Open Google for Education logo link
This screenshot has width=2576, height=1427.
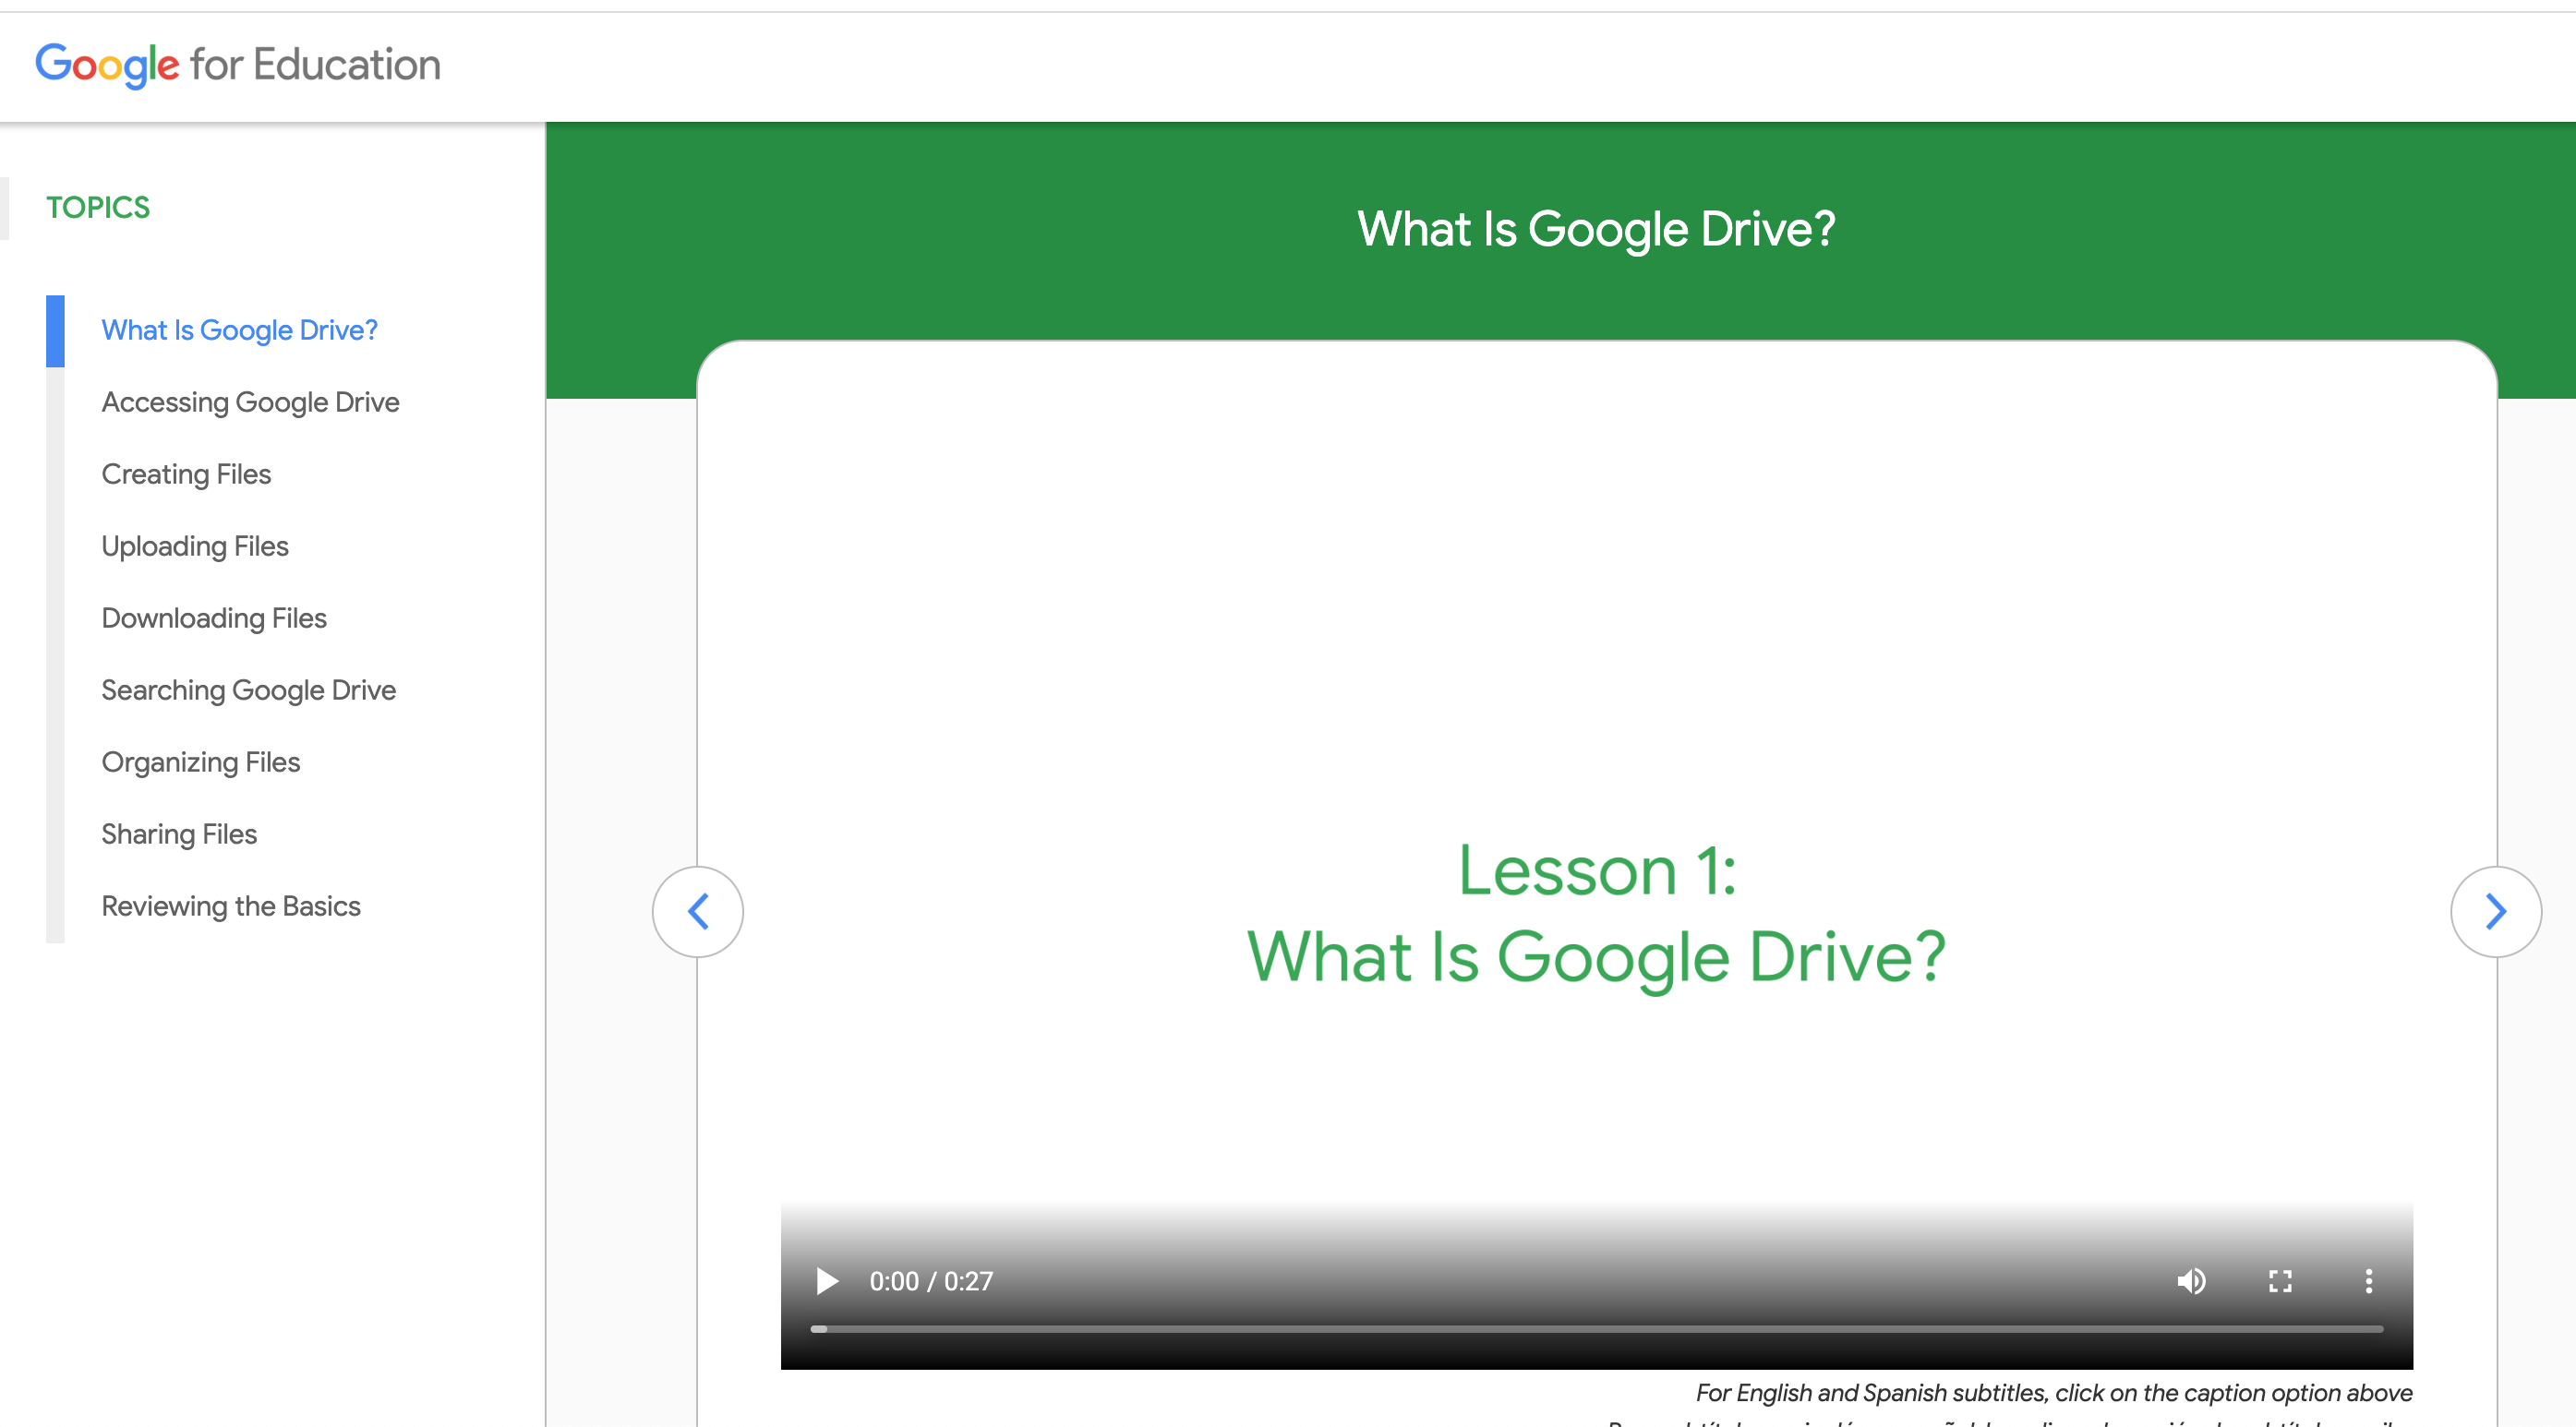point(238,65)
